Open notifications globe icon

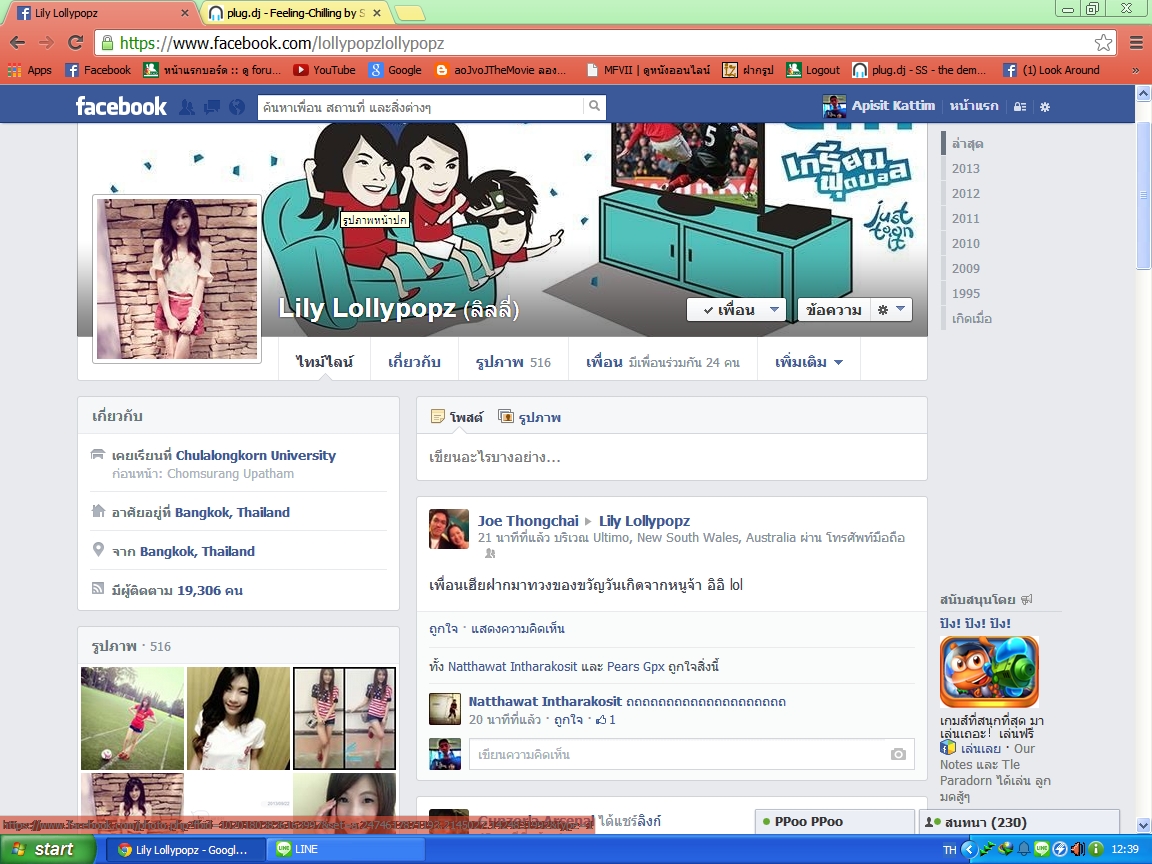tap(237, 107)
